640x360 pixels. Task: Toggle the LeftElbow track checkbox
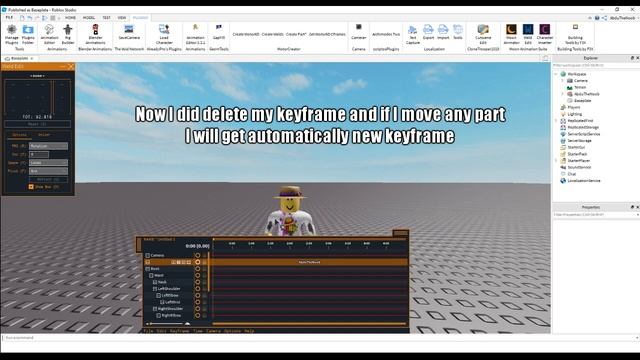point(159,296)
